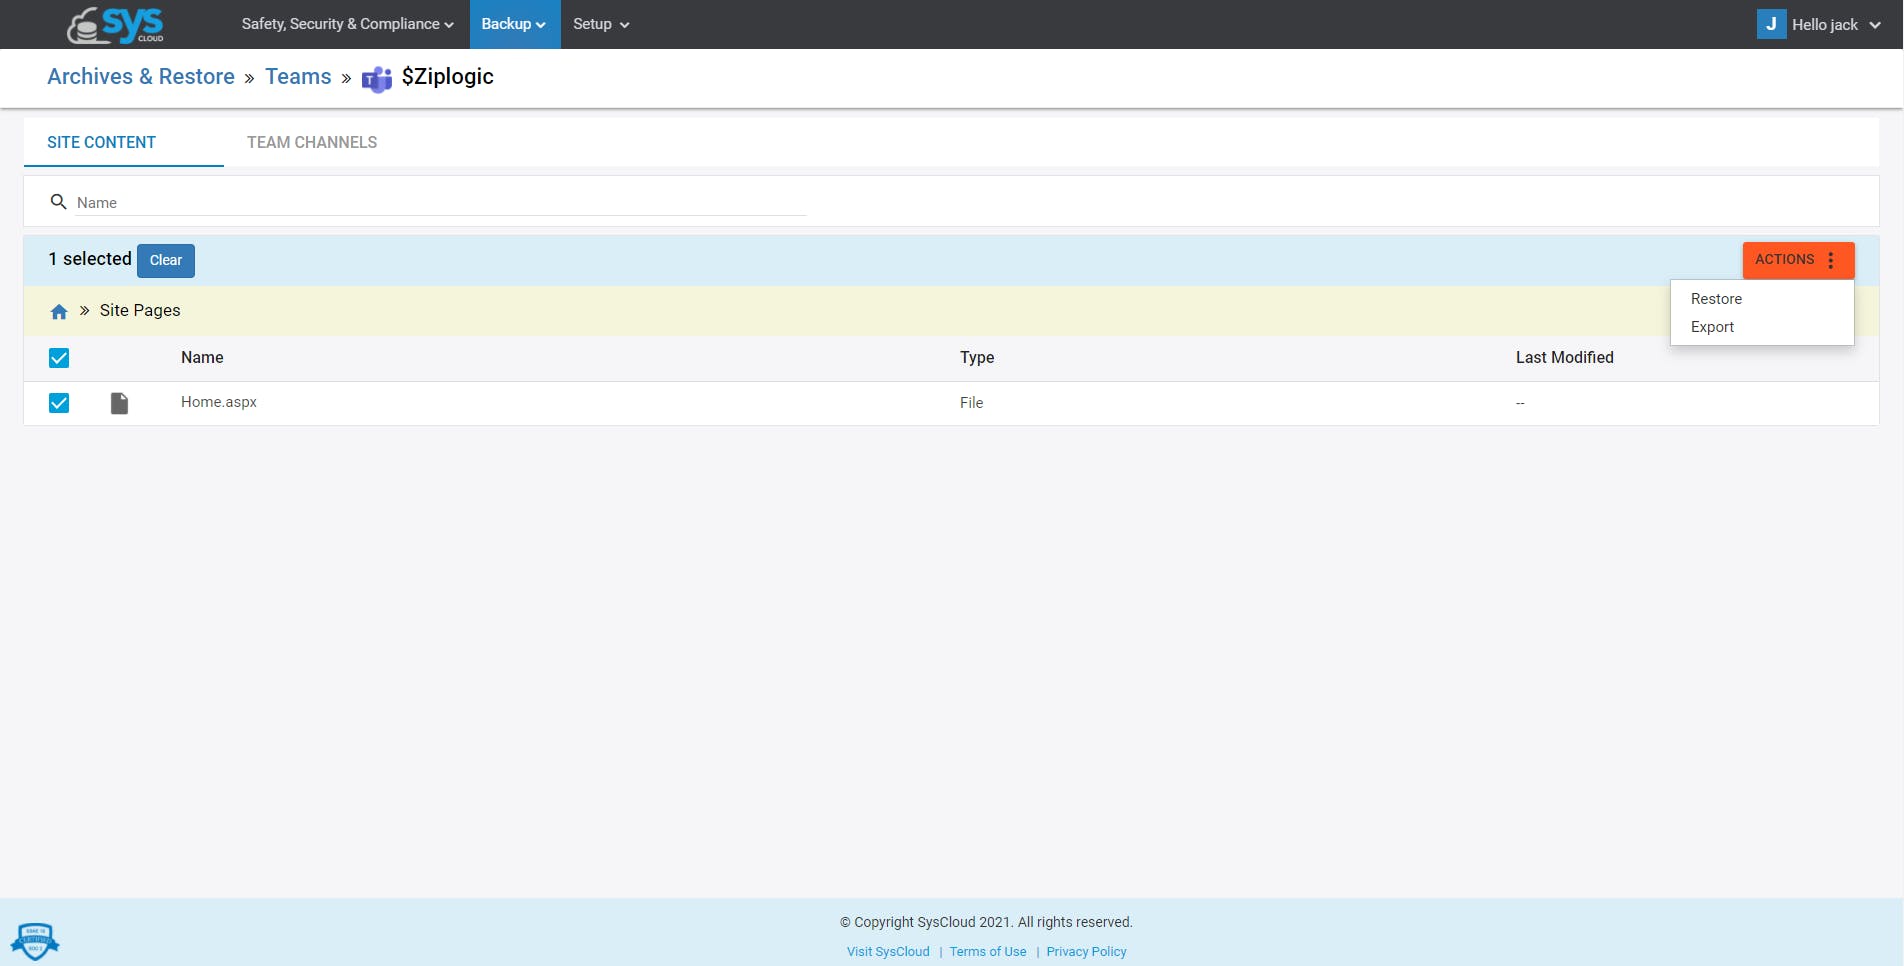
Task: Click the 1 selected label
Action: [x=90, y=259]
